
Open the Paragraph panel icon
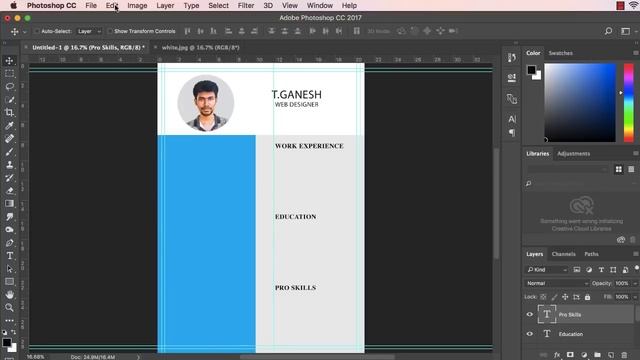[x=512, y=133]
